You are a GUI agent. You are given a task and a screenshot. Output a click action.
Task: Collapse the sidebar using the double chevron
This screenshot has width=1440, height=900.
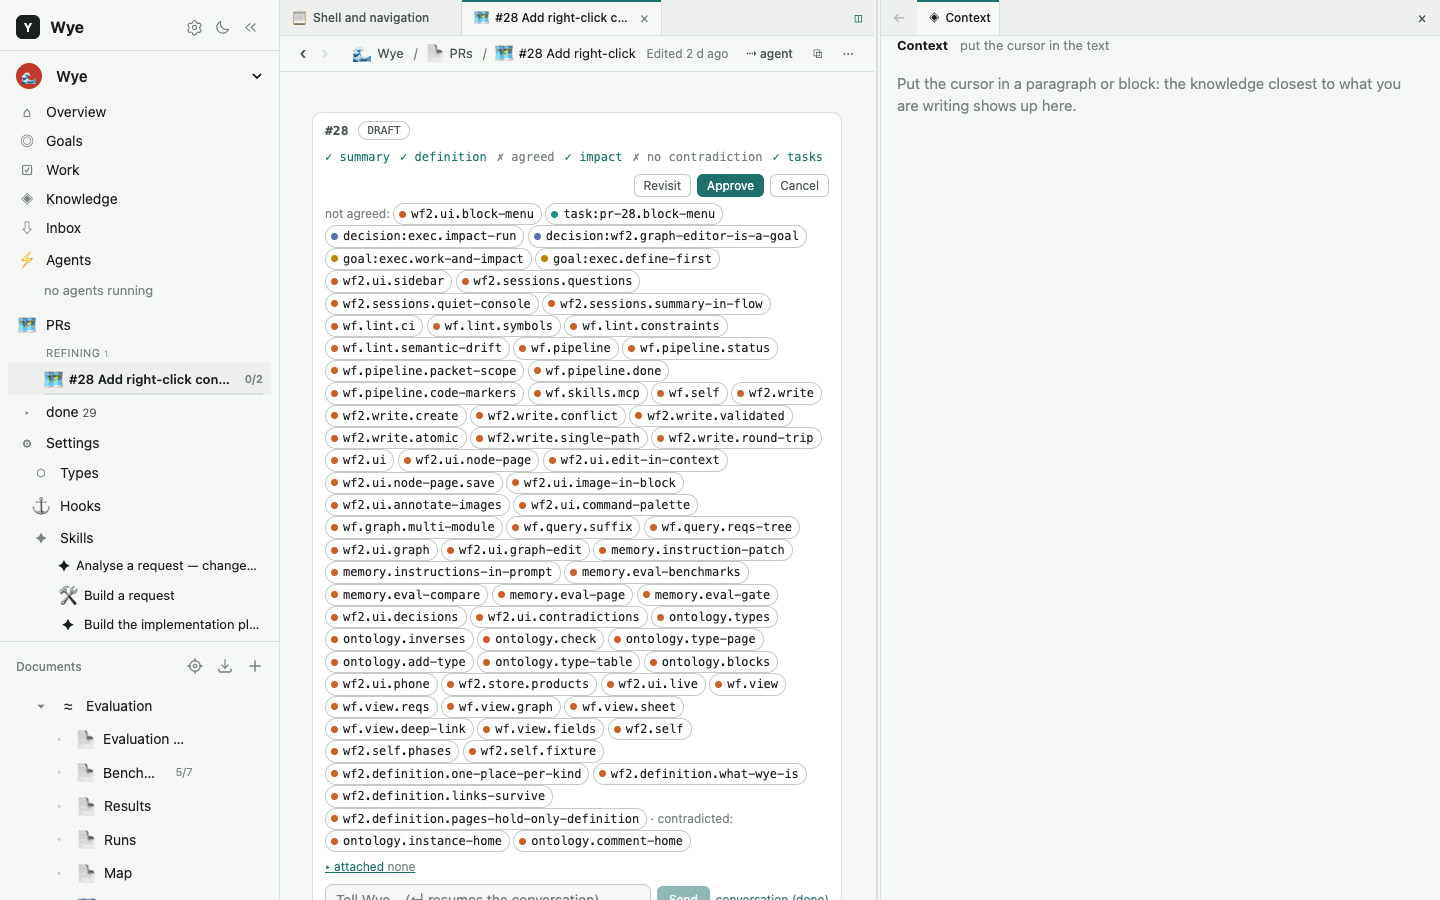pyautogui.click(x=251, y=28)
